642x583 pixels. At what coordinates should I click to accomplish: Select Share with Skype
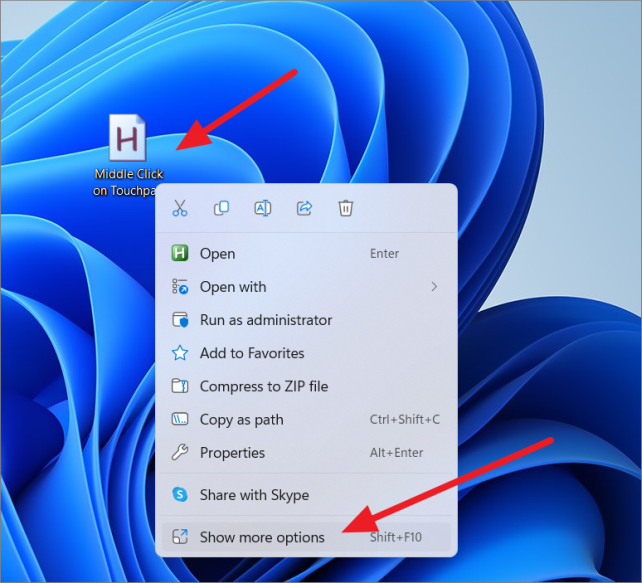[306, 495]
